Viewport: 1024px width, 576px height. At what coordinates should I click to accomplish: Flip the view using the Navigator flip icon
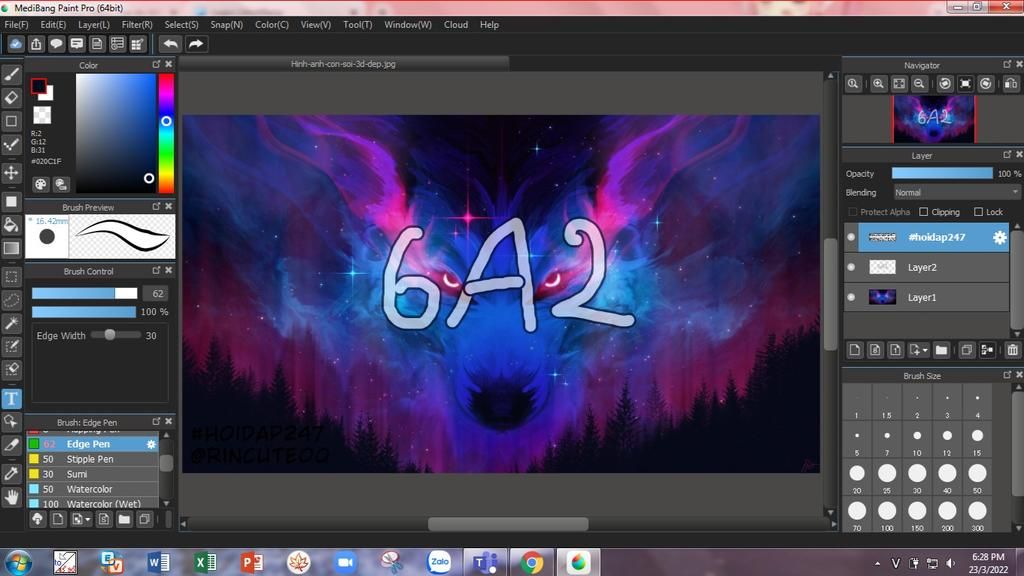(1011, 84)
